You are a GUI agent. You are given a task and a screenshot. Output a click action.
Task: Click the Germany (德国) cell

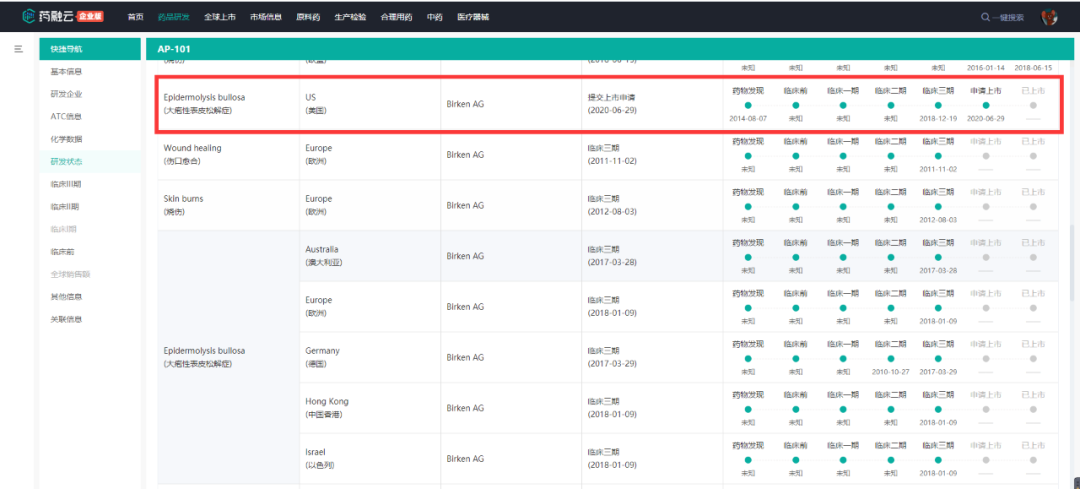pos(370,357)
